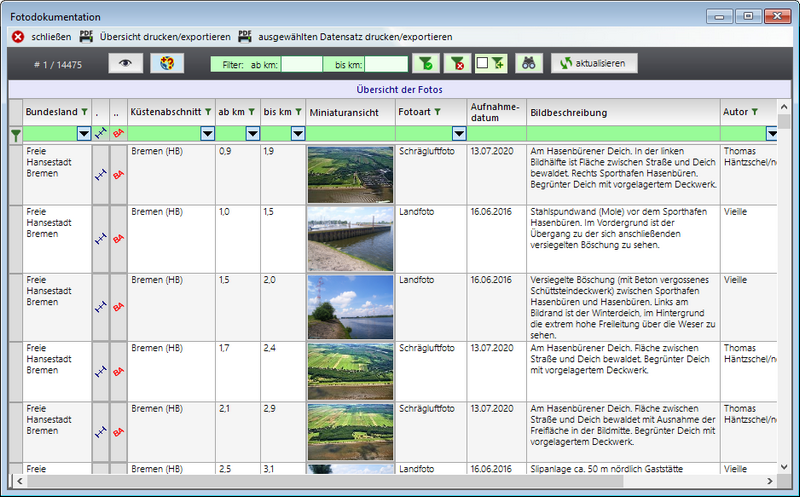The width and height of the screenshot is (800, 497).
Task: Click the vertical scrollbar up arrow
Action: [784, 107]
